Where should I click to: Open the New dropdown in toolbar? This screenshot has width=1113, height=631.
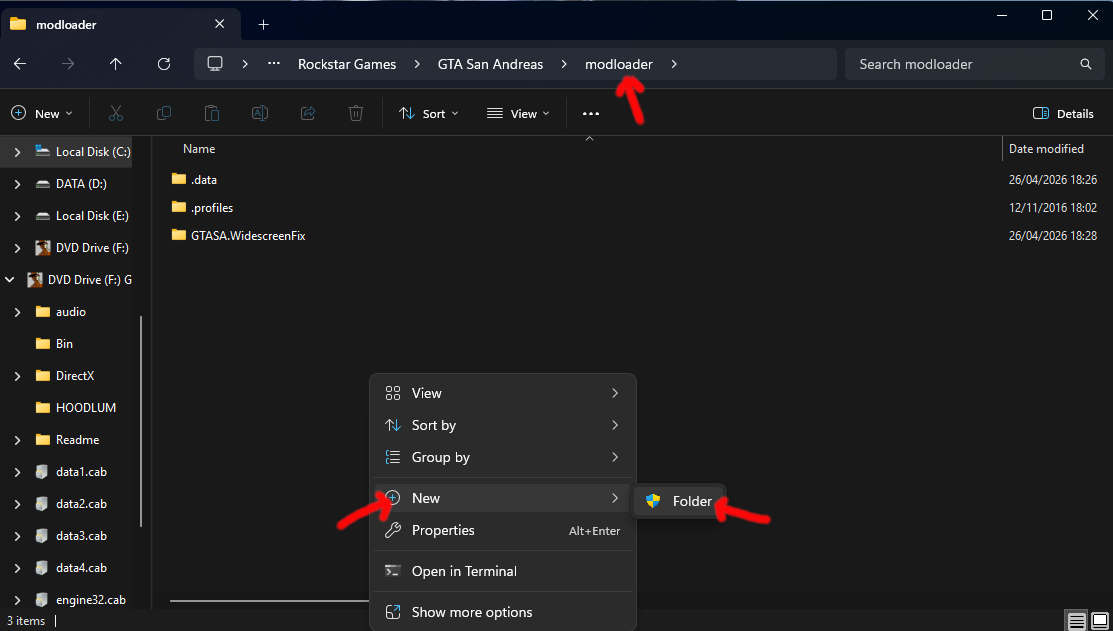click(x=42, y=114)
